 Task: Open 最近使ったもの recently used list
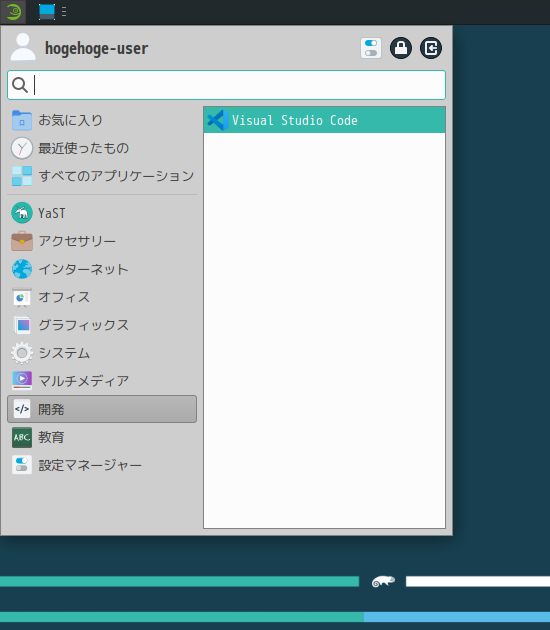(x=102, y=148)
